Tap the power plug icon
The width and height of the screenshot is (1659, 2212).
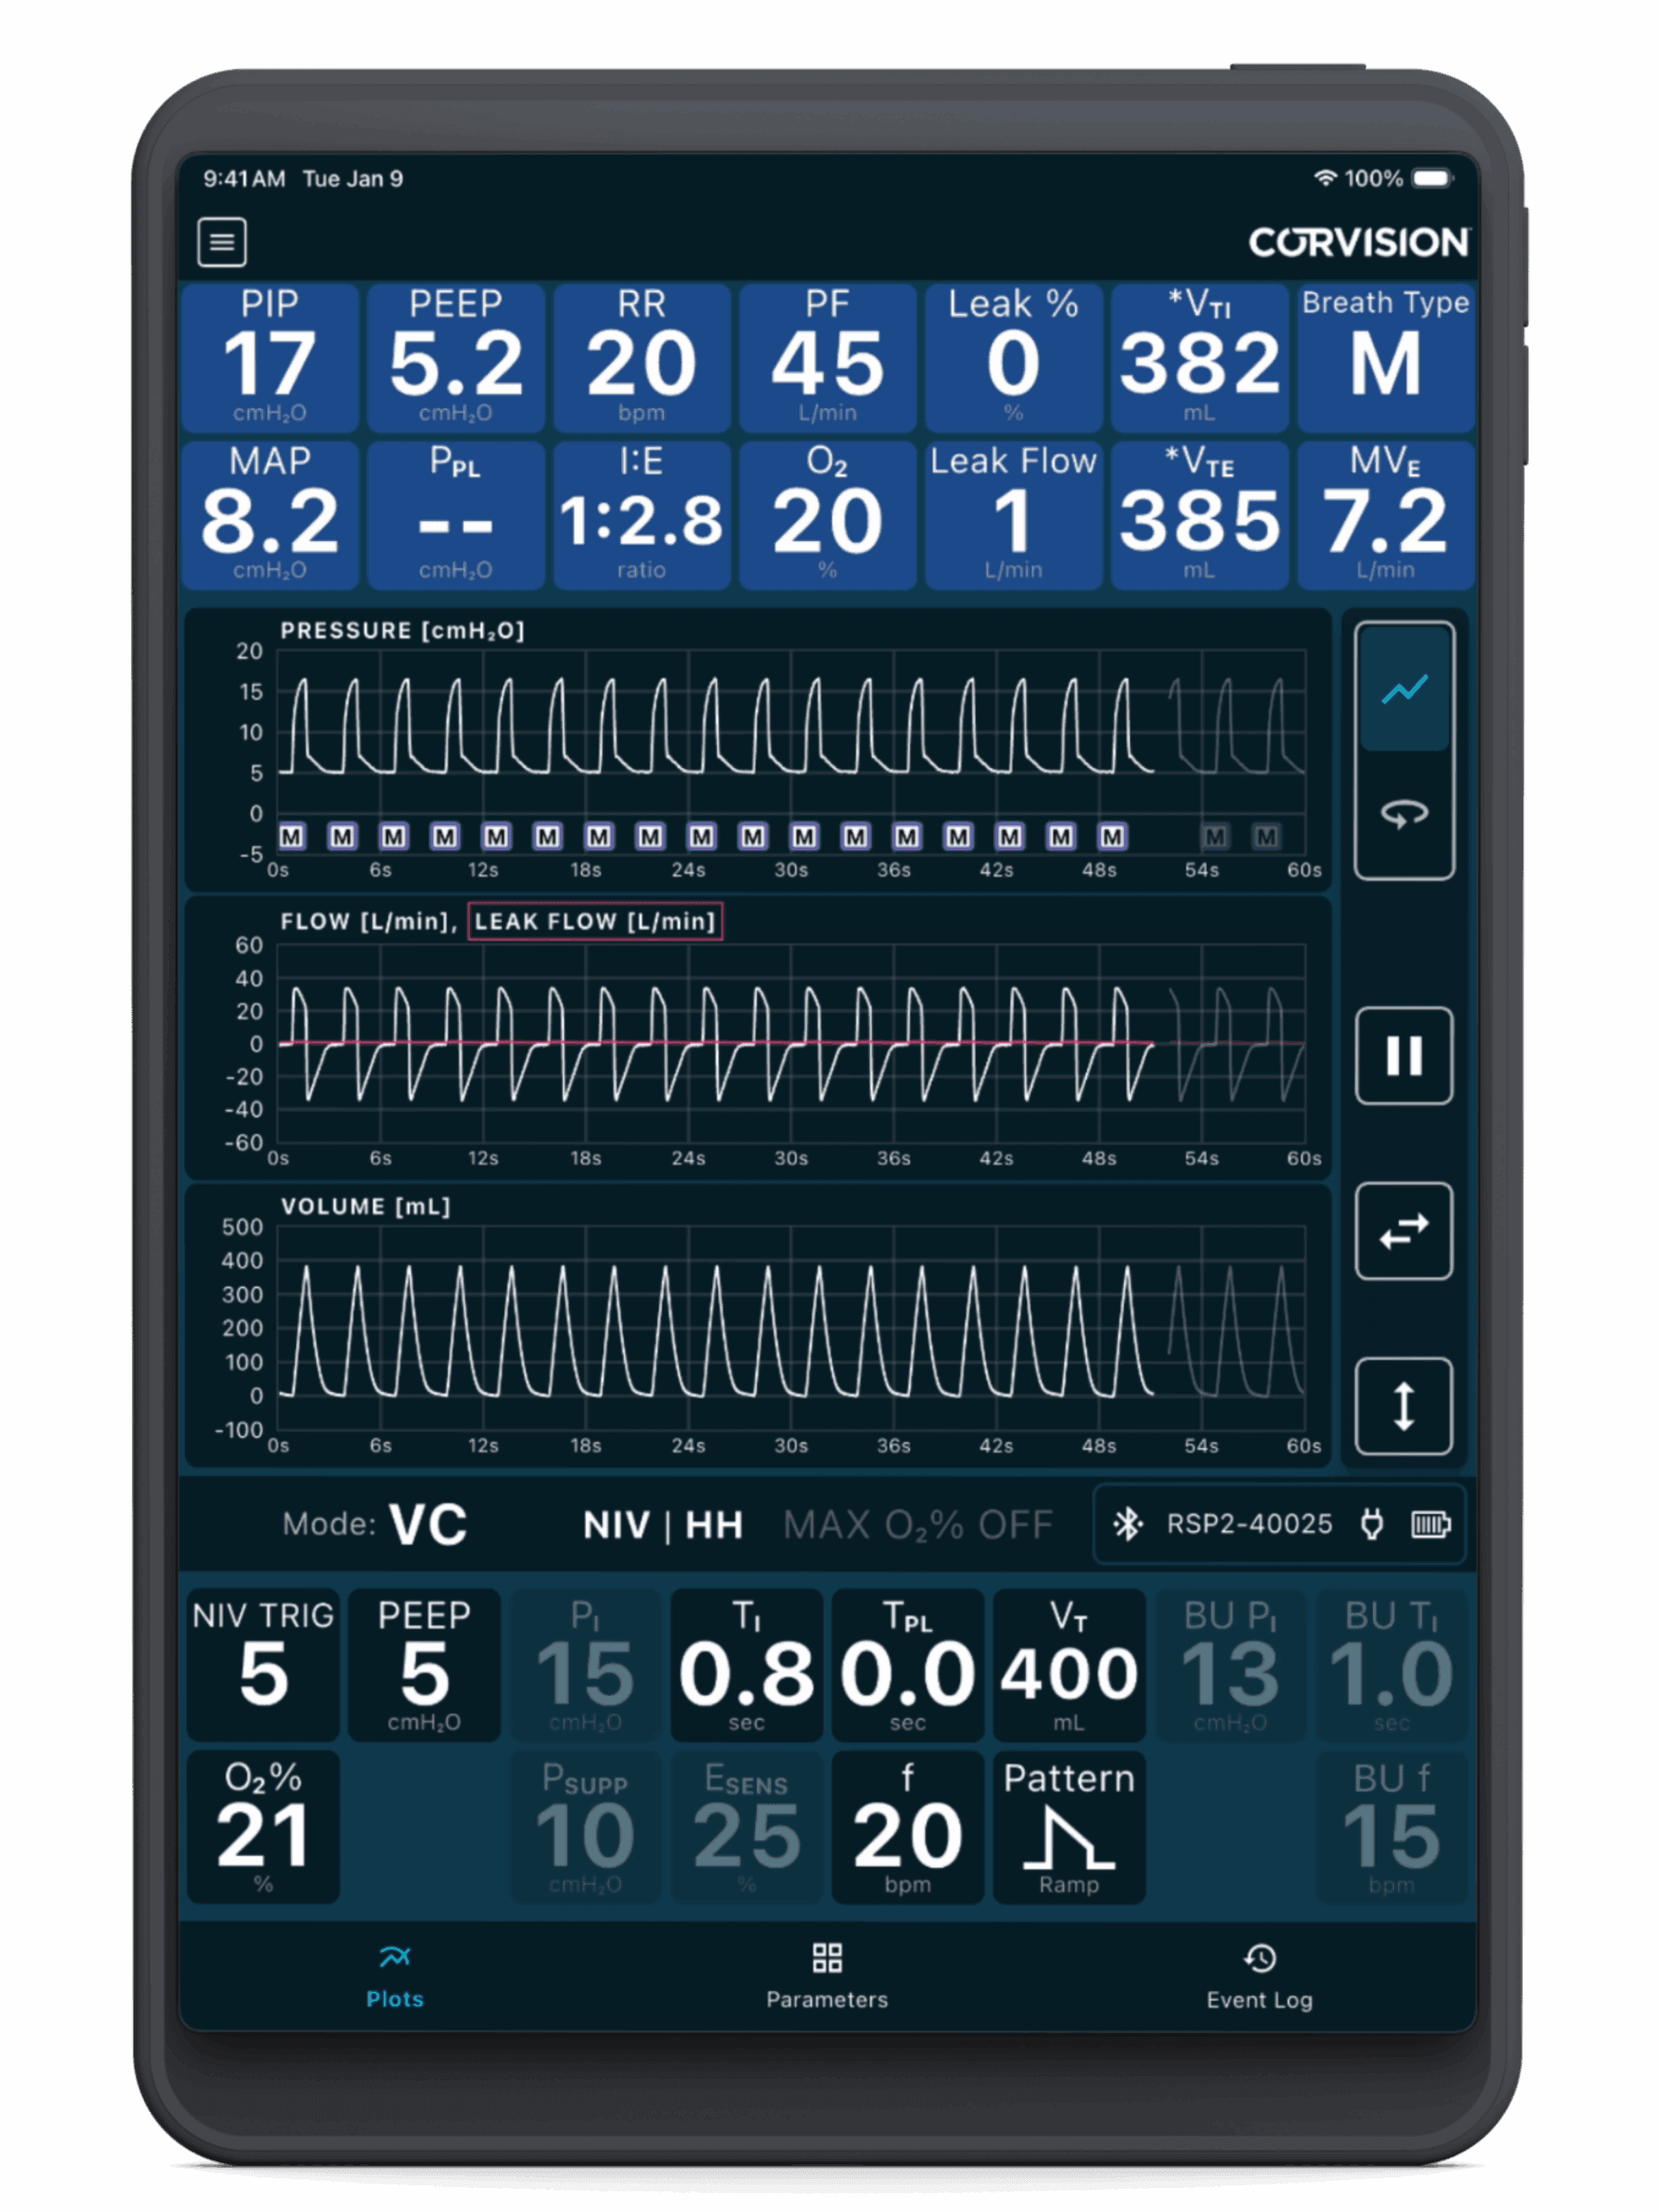(x=1372, y=1524)
